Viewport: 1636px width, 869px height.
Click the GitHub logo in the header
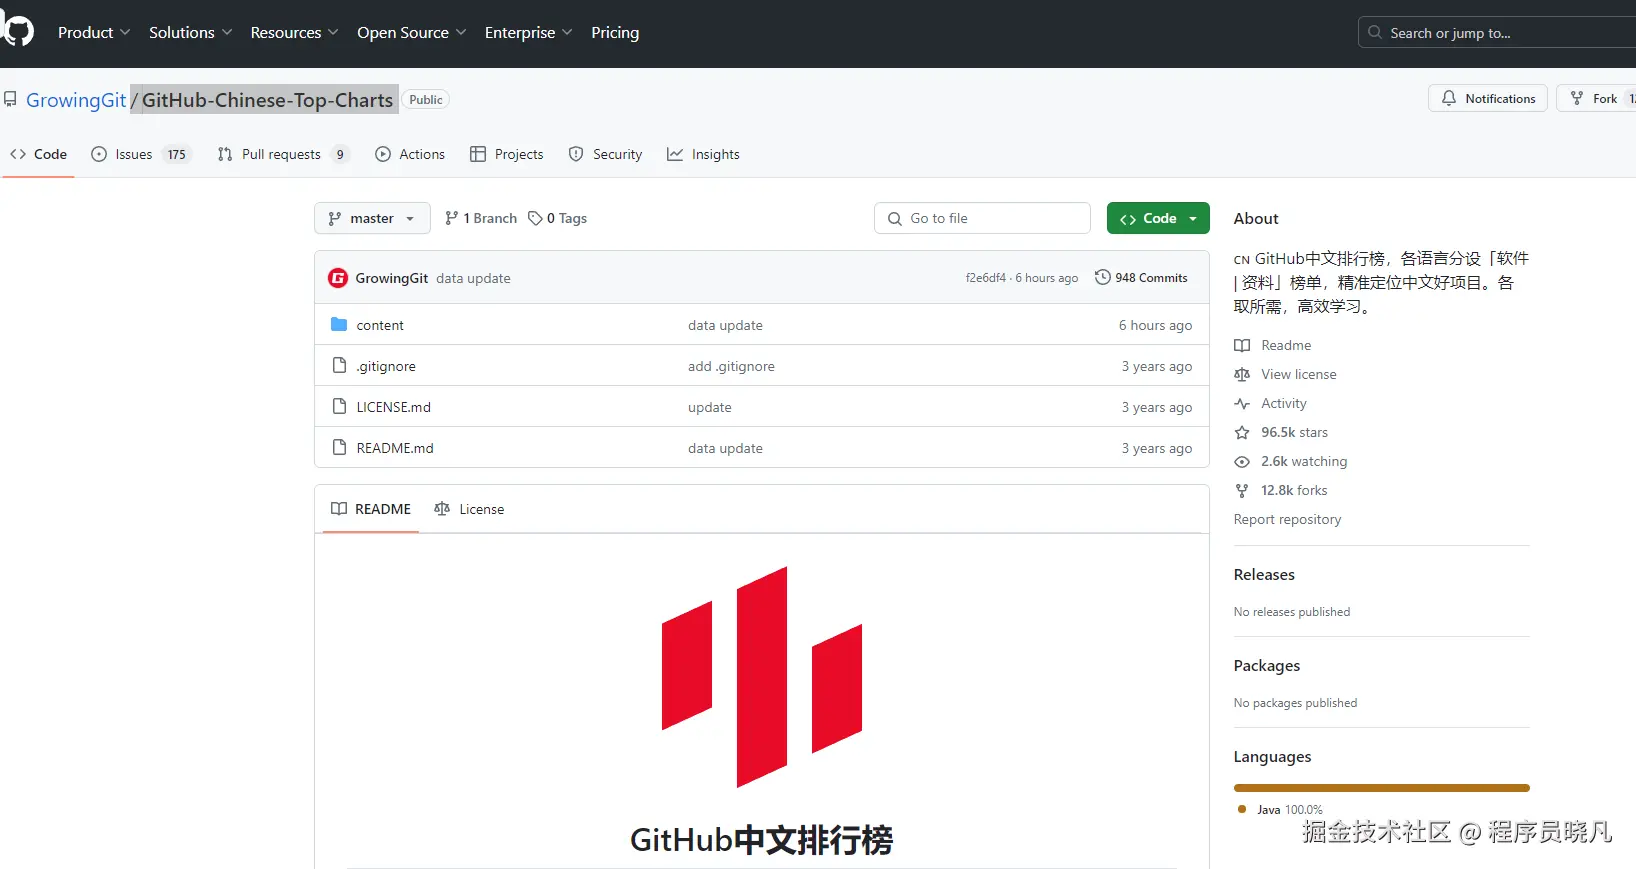coord(17,31)
